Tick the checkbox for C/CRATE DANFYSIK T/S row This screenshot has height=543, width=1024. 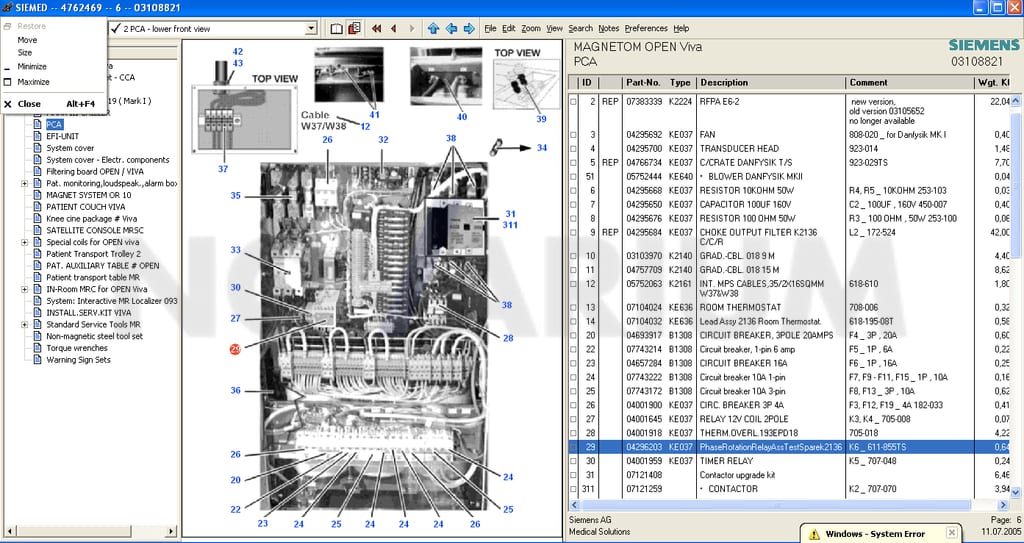[x=573, y=162]
